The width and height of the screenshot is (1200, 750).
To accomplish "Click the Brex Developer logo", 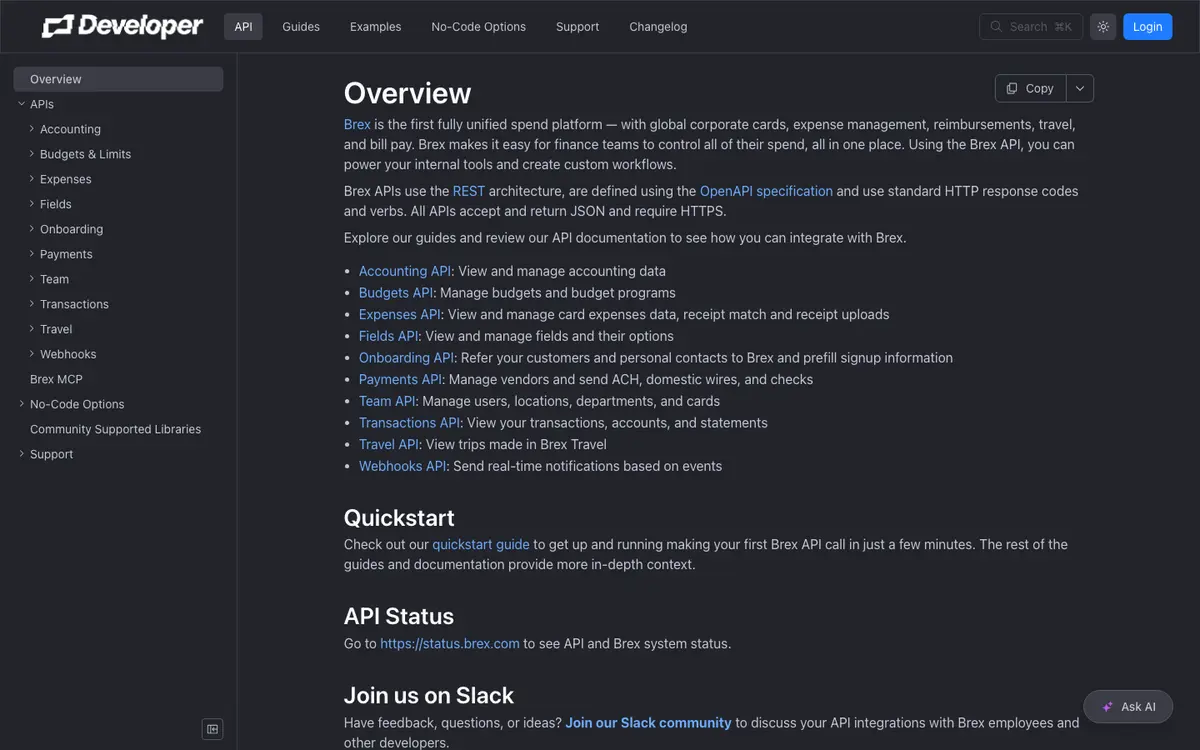I will coord(122,27).
